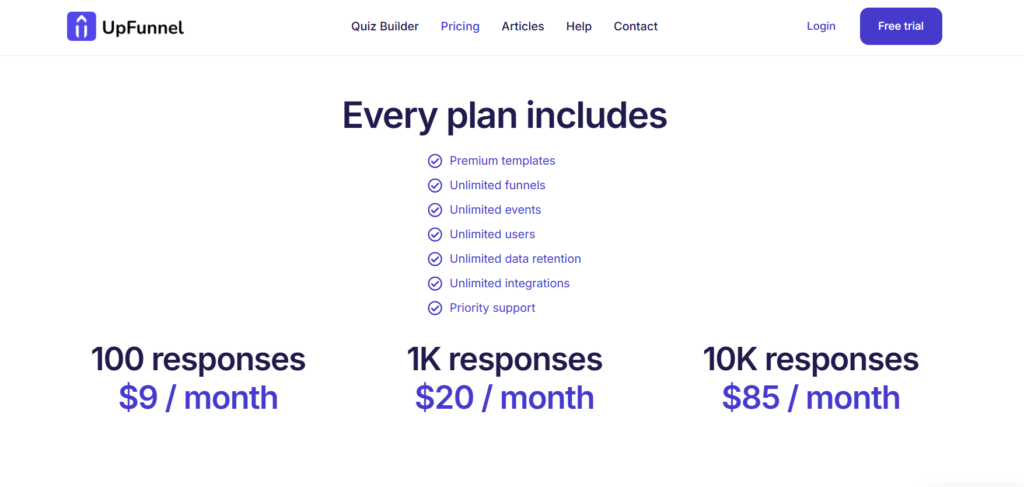Click the UpFunnel brand name text
This screenshot has height=487, width=1024.
point(143,27)
